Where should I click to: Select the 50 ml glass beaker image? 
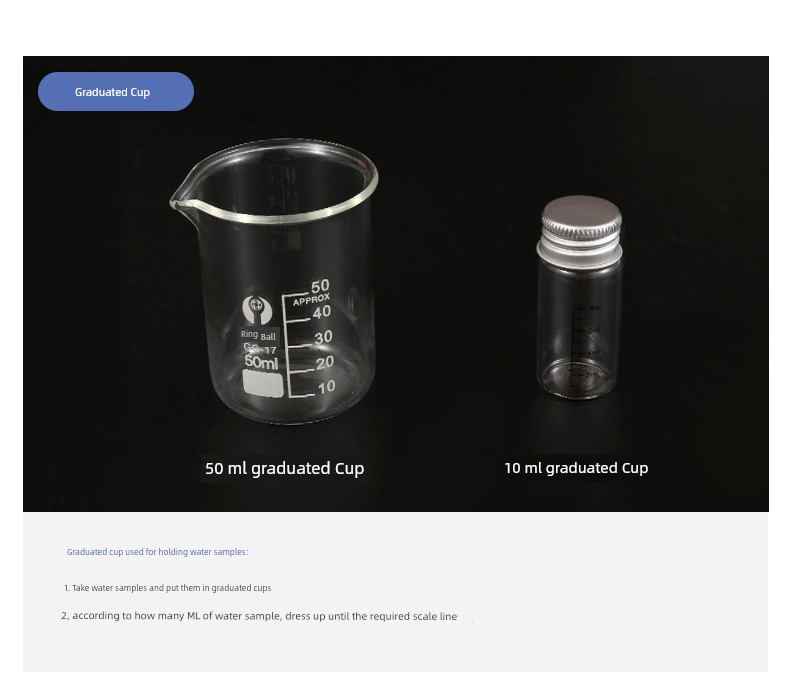[x=275, y=281]
